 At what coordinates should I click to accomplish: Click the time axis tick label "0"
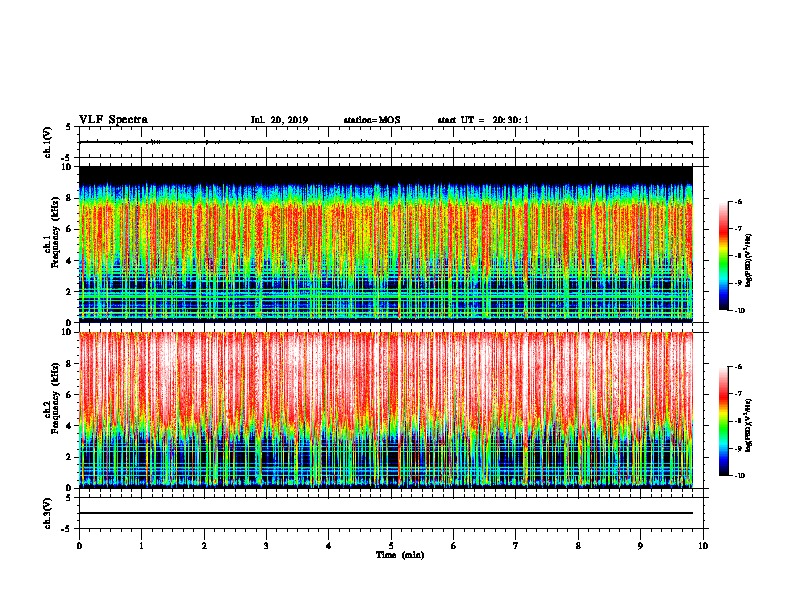79,546
